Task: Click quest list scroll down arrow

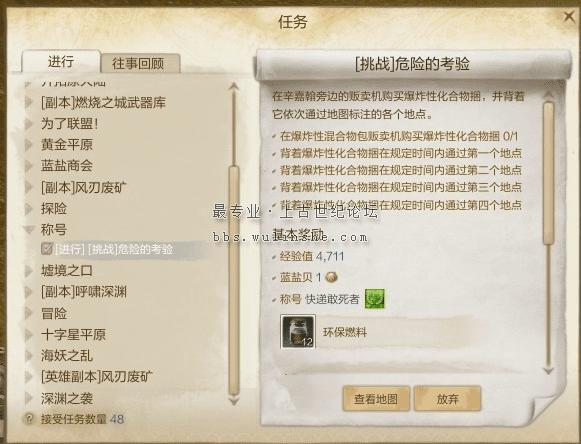Action: coord(233,401)
